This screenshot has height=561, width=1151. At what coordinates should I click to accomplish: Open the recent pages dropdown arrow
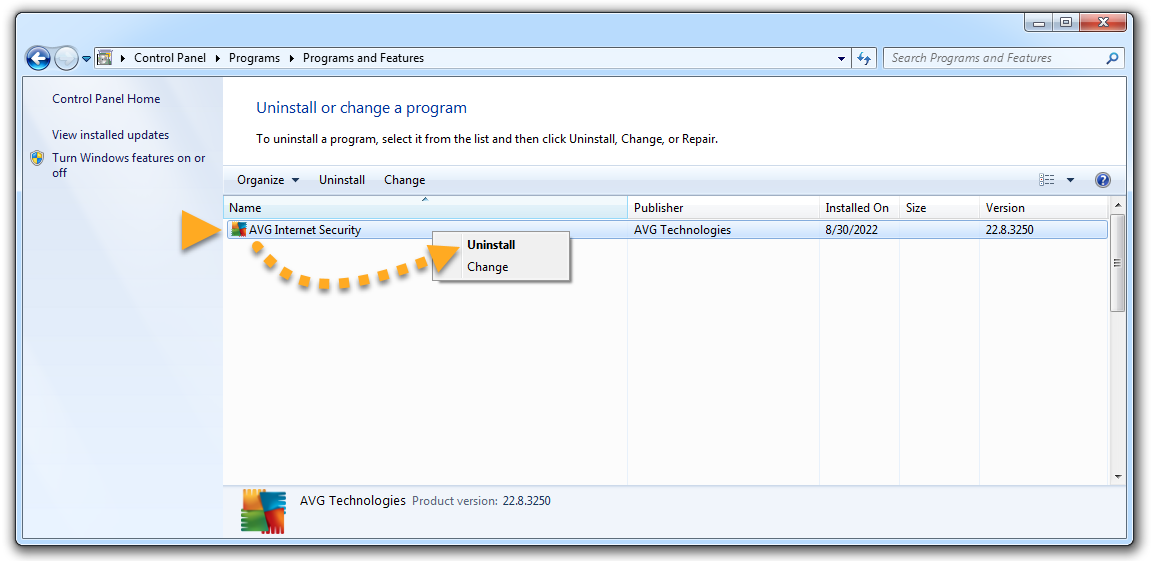coord(87,58)
